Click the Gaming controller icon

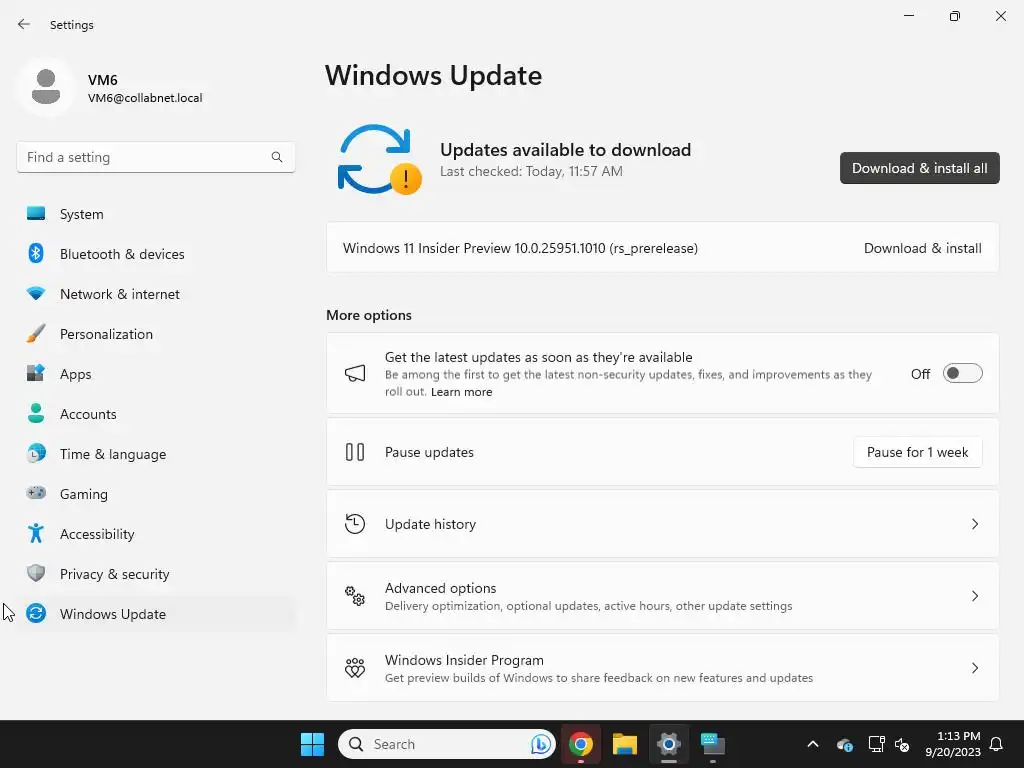click(x=36, y=493)
